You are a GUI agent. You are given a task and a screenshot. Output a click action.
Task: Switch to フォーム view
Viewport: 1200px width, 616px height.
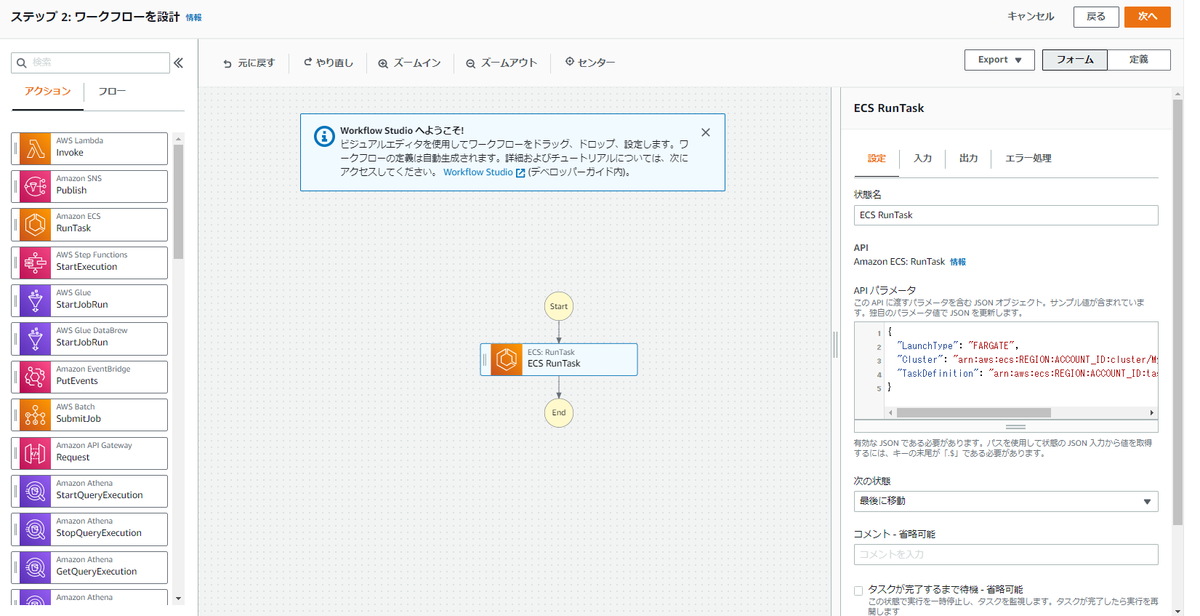pos(1075,60)
